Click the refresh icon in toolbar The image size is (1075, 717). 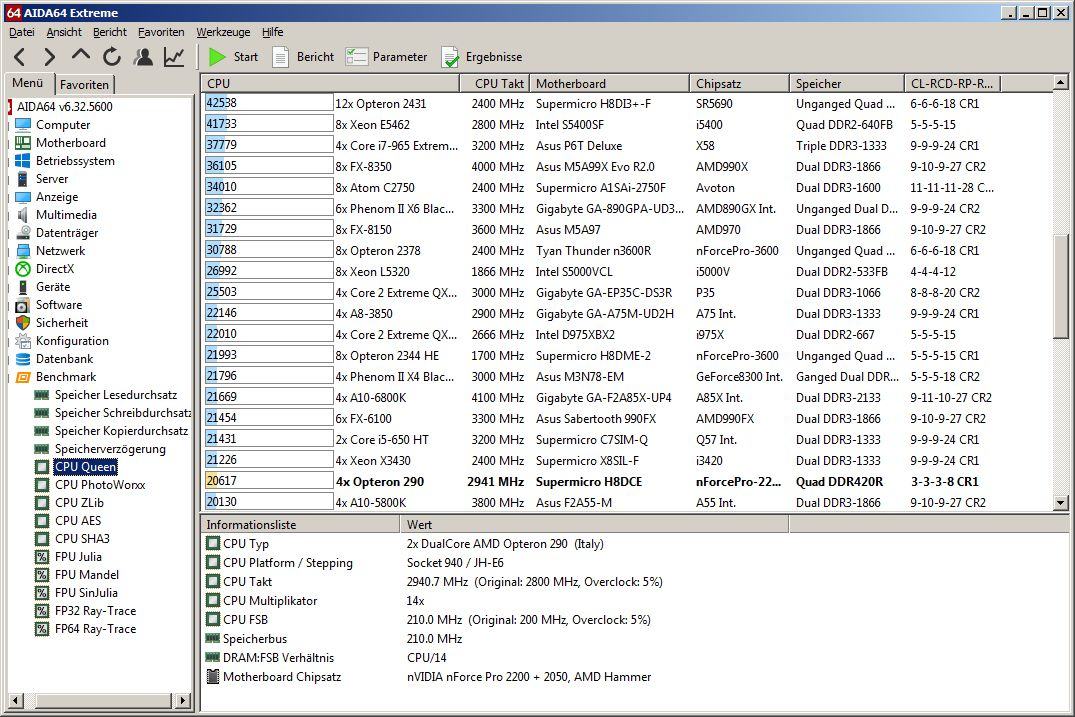(112, 57)
